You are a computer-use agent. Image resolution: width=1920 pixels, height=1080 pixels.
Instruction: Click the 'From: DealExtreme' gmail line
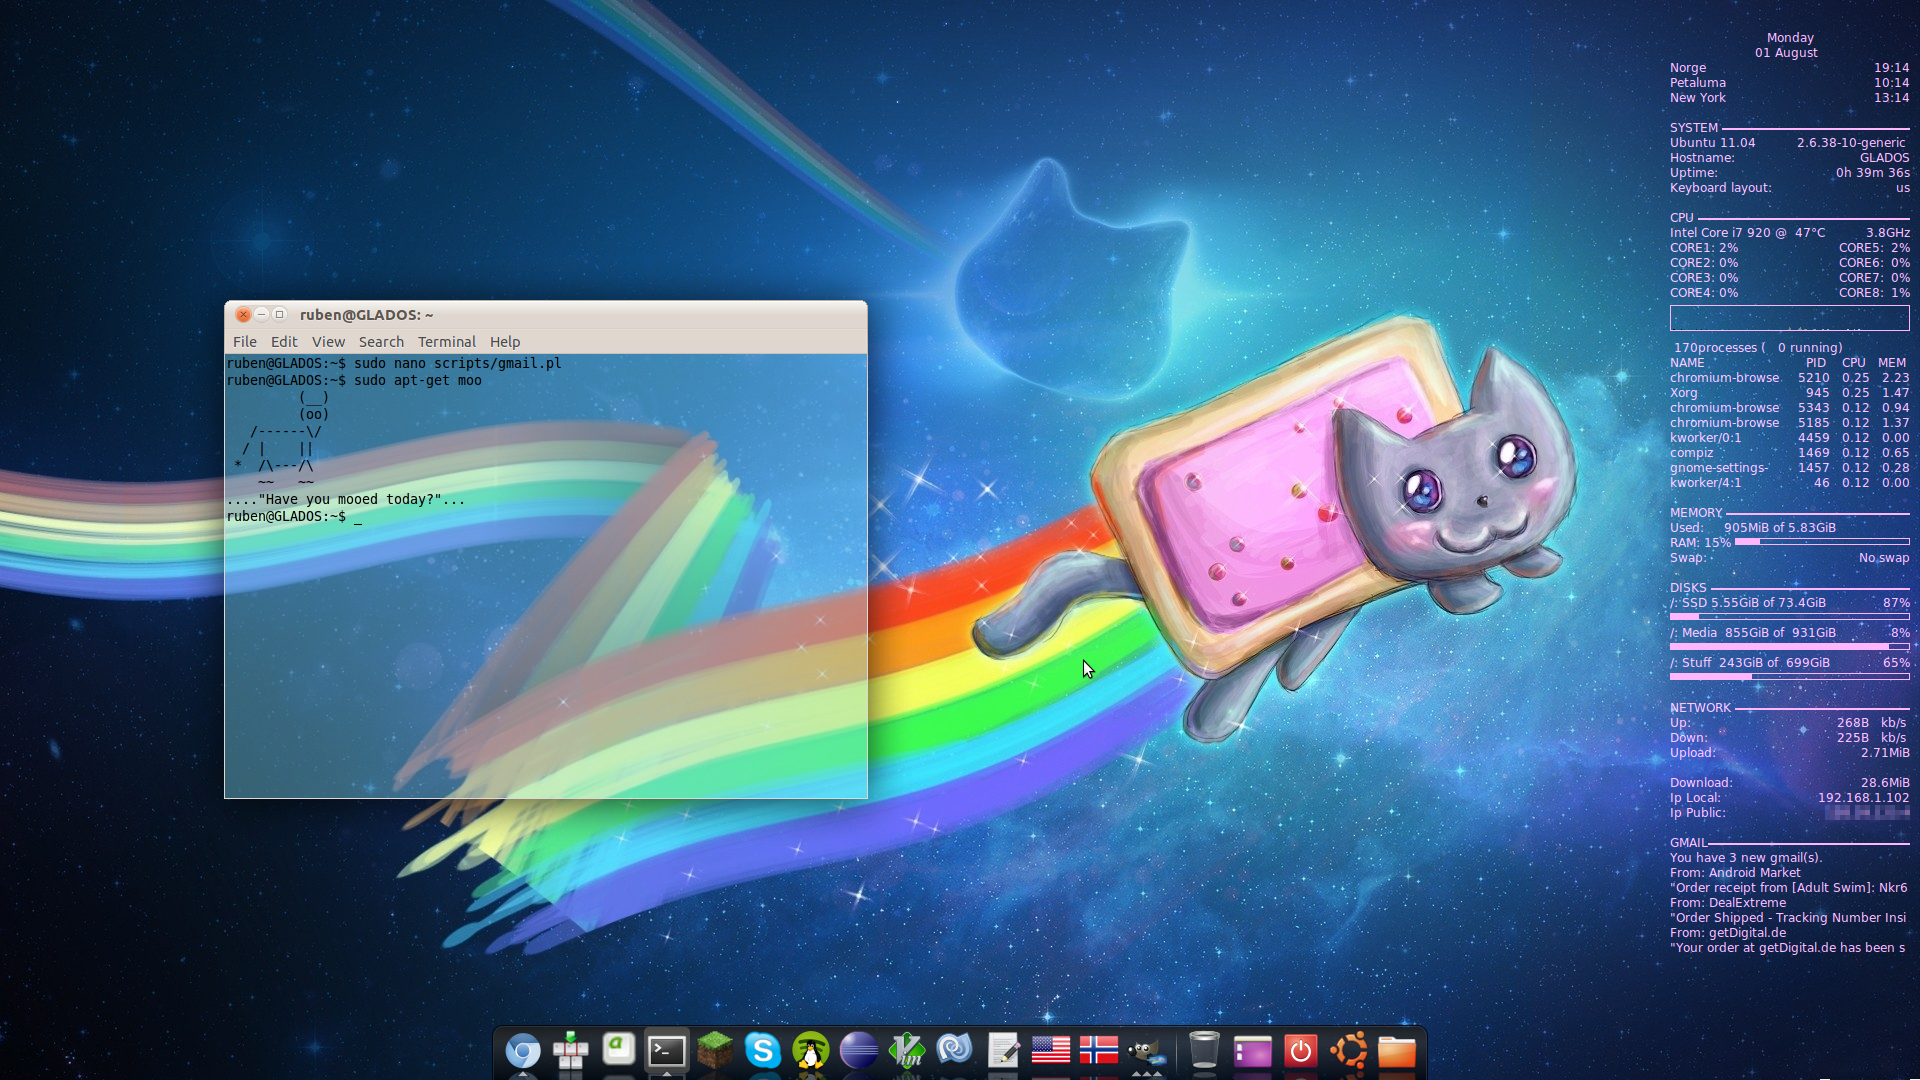click(x=1728, y=903)
